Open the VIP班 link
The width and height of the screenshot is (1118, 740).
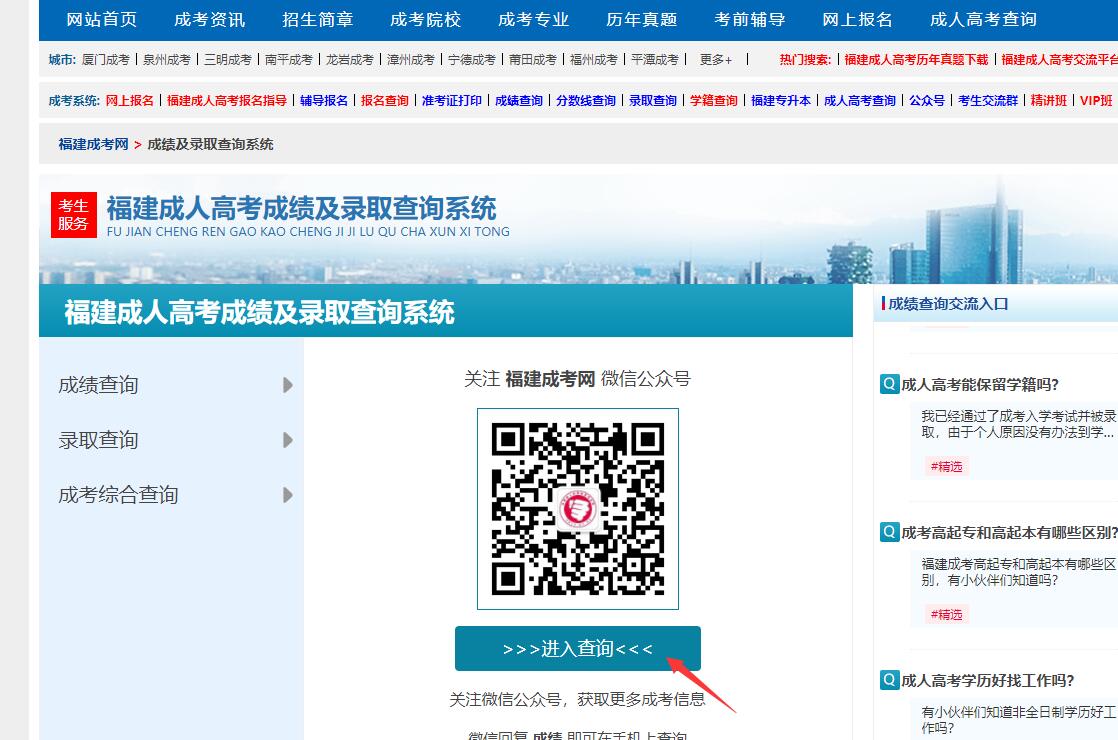[1096, 101]
